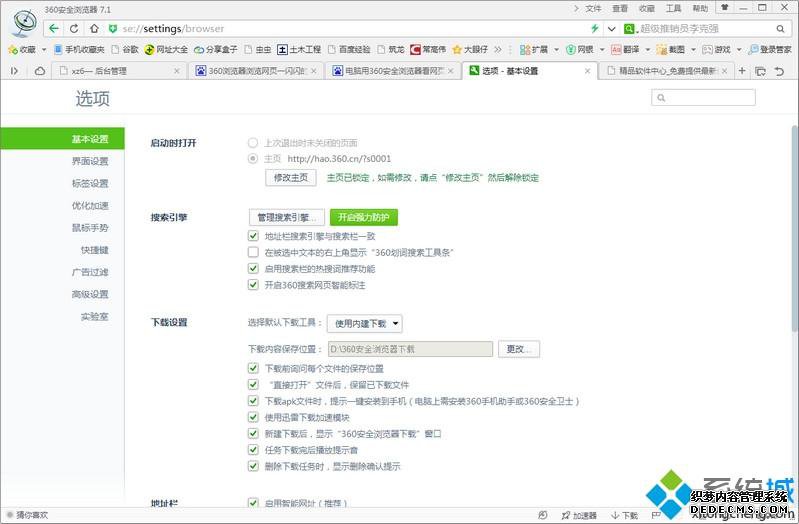Toggle the sidebar icon at tab bar left
The height and width of the screenshot is (524, 799).
click(x=15, y=71)
